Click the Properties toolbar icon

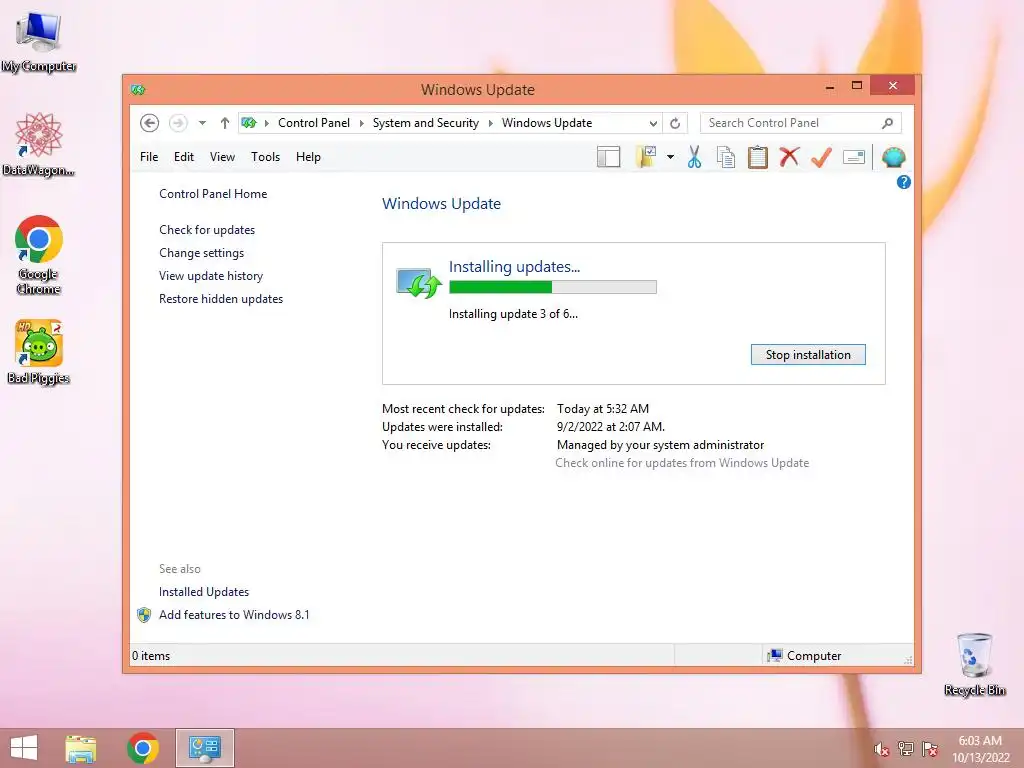pyautogui.click(x=854, y=157)
